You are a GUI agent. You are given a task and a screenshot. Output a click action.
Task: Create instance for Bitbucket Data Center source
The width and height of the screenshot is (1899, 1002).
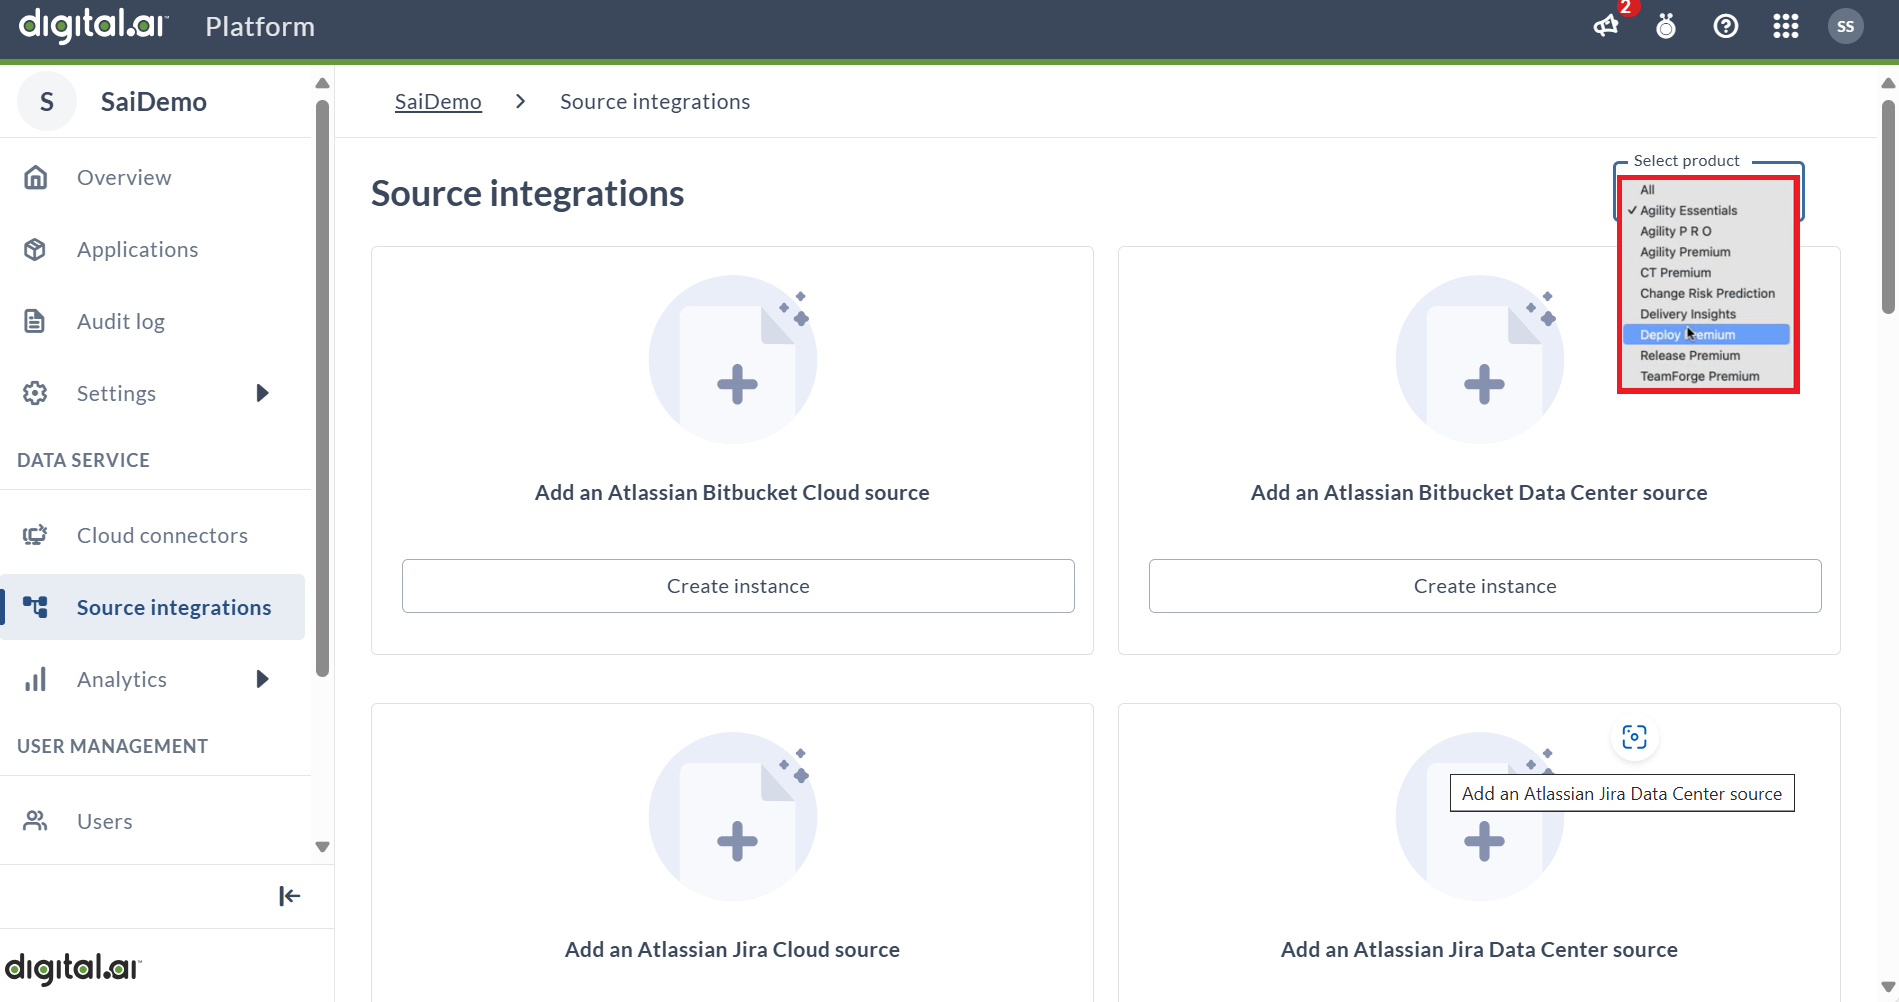coord(1485,586)
